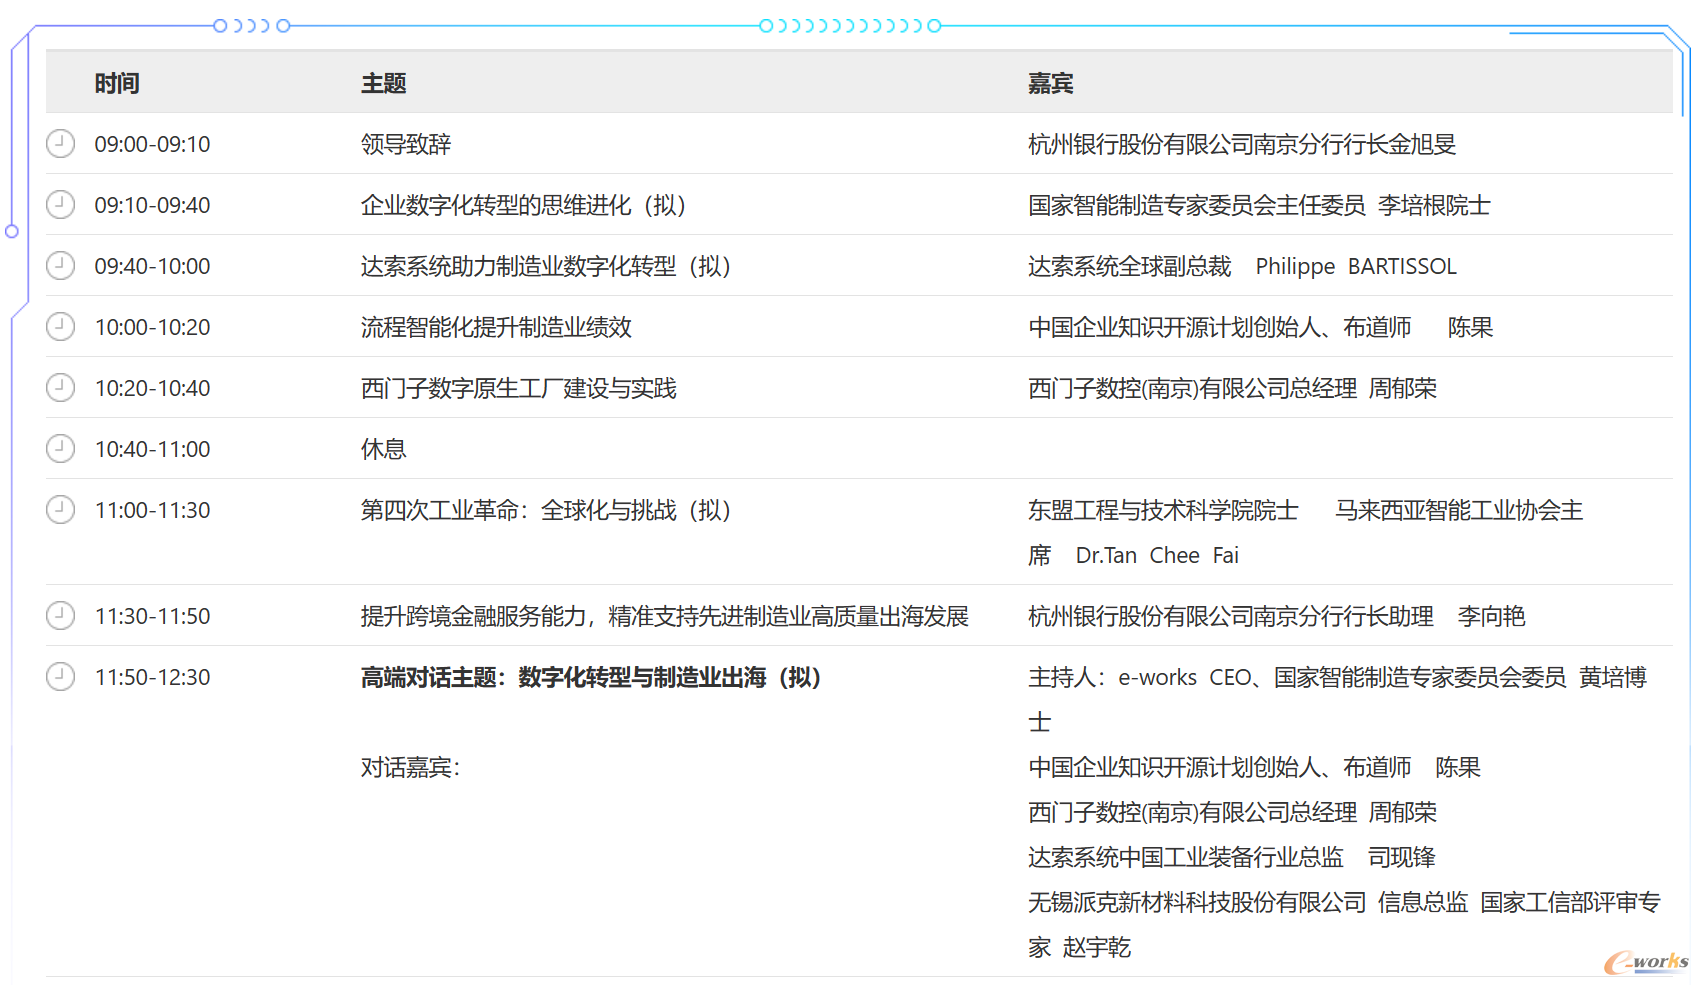Click the topic 西门子数字原生工厂建设与实践

tap(519, 388)
